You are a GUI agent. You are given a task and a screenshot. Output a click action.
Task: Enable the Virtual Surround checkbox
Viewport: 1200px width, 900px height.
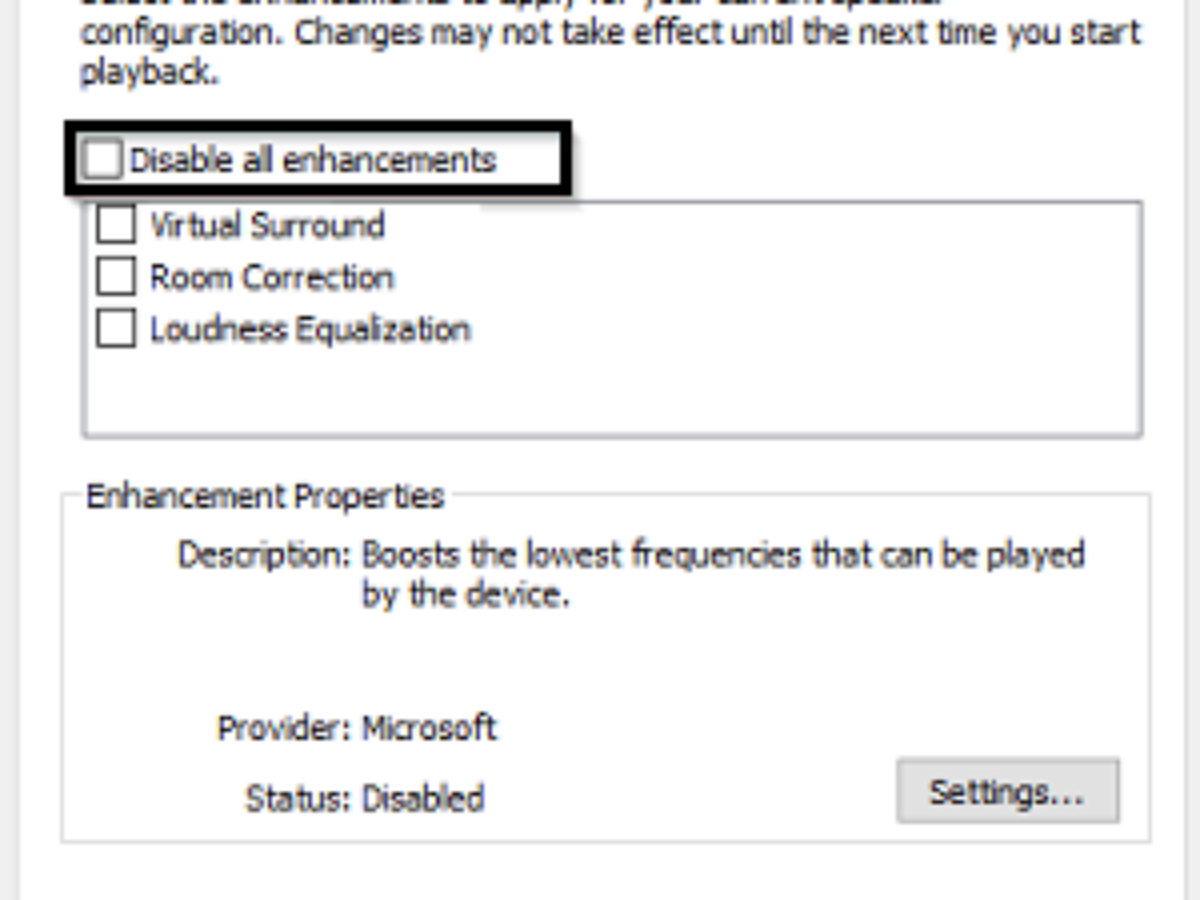116,224
